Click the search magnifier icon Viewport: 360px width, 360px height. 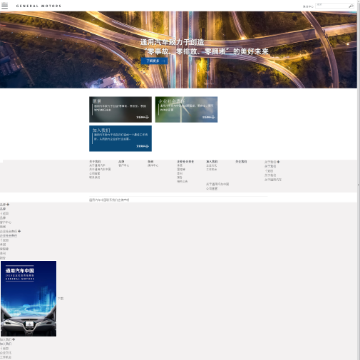(x=351, y=6)
